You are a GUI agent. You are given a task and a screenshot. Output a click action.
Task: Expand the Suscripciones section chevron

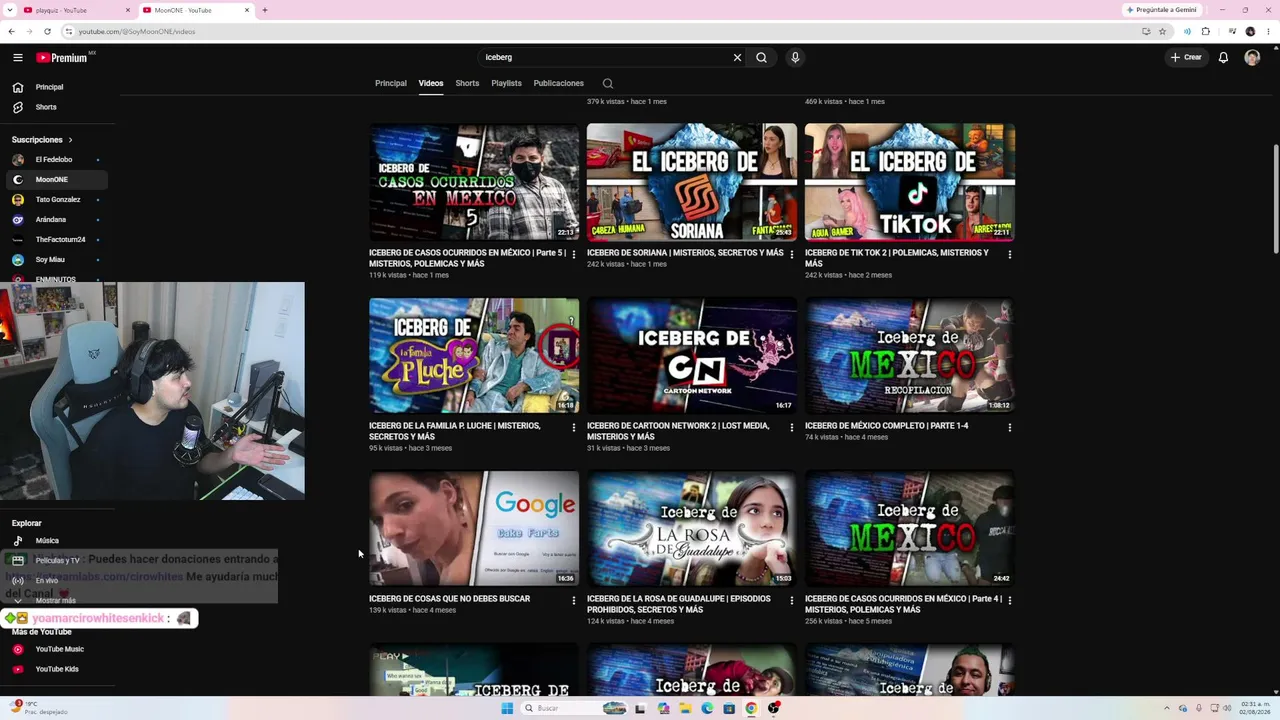click(x=70, y=140)
